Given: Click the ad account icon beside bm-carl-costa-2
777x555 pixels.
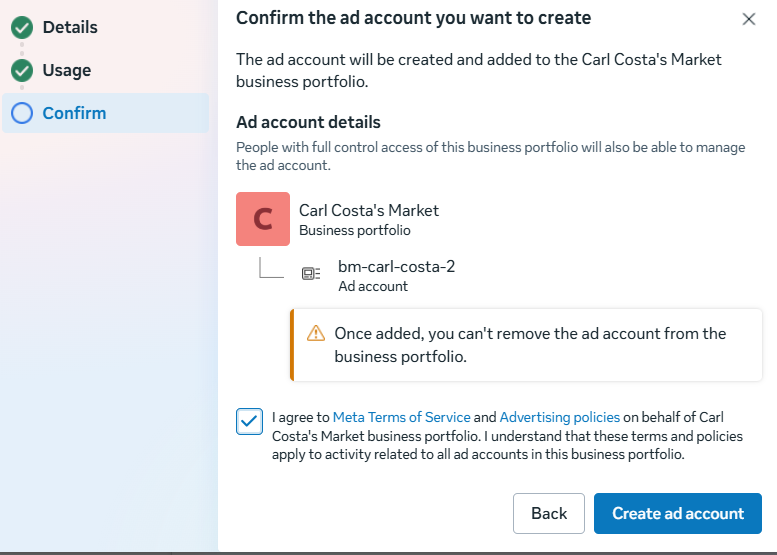Looking at the screenshot, I should tap(311, 273).
